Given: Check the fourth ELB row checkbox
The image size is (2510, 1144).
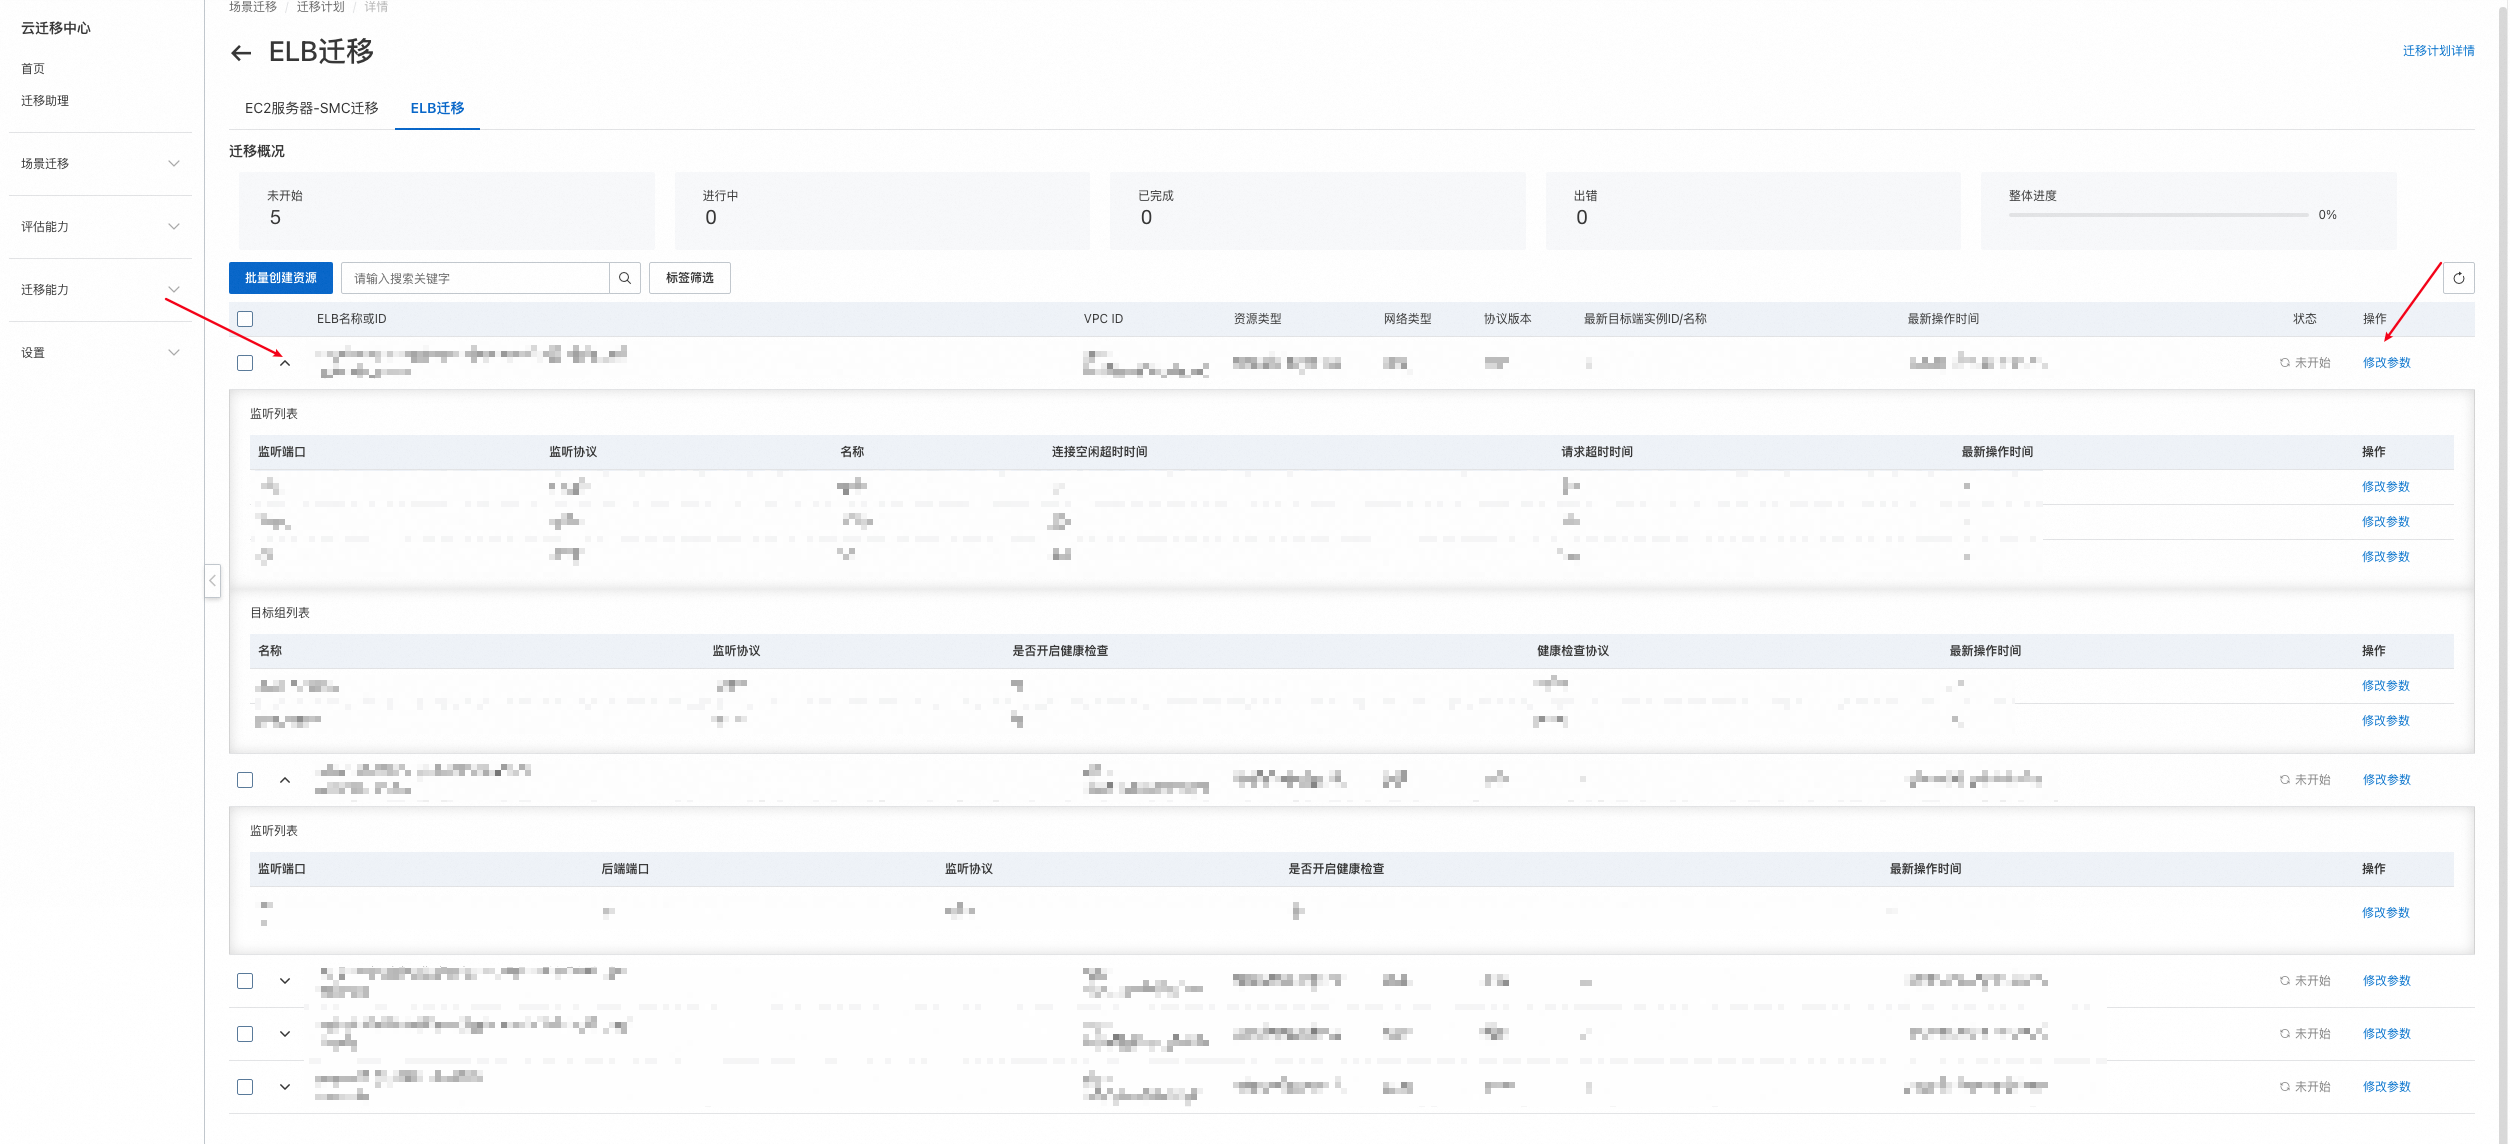Looking at the screenshot, I should pyautogui.click(x=245, y=1034).
